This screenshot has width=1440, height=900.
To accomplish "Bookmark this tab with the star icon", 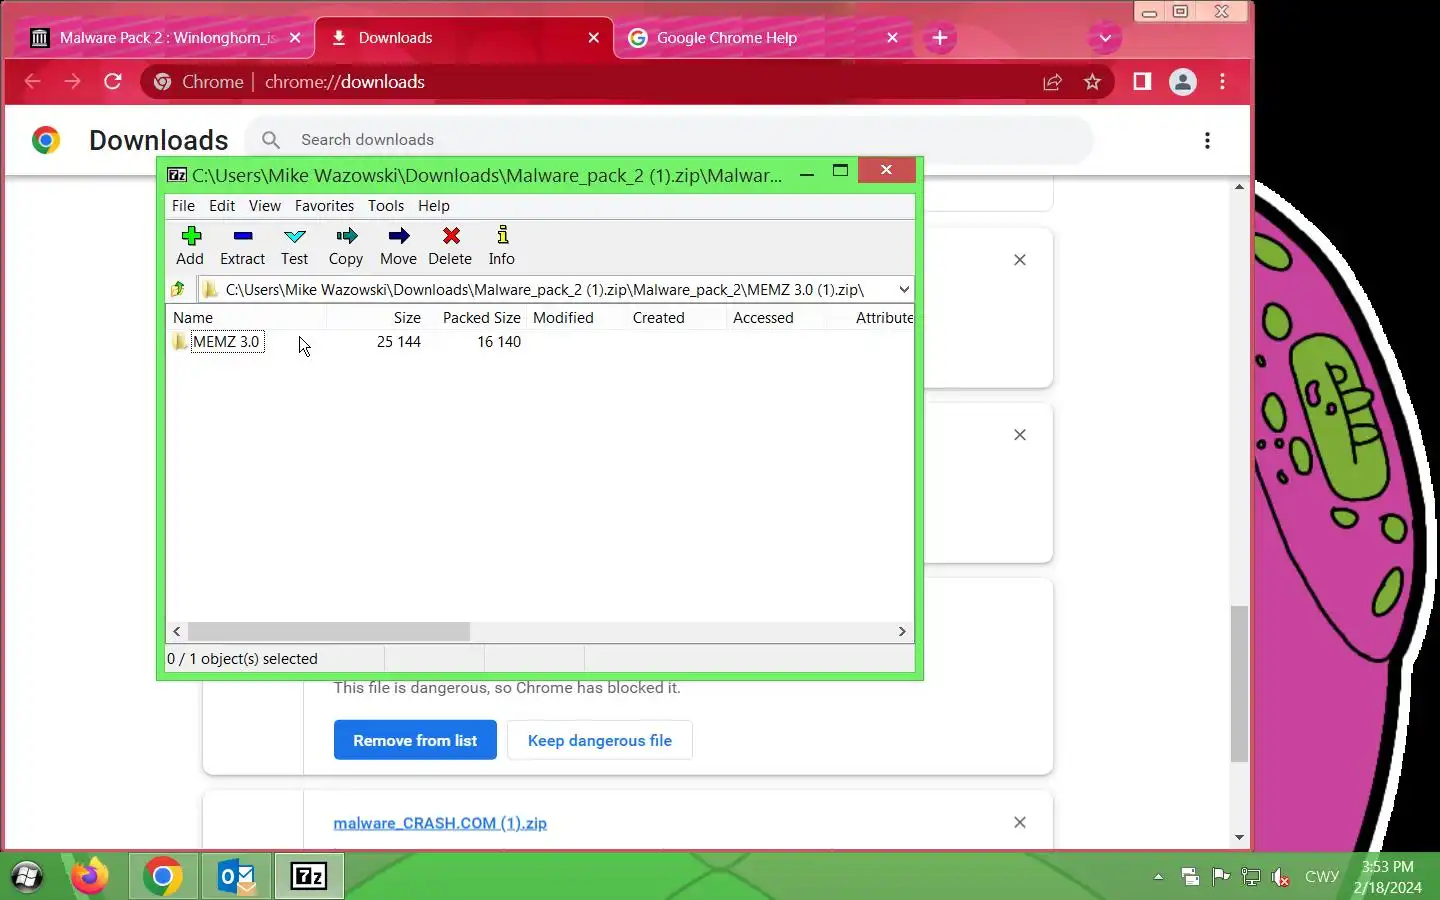I will pyautogui.click(x=1092, y=82).
